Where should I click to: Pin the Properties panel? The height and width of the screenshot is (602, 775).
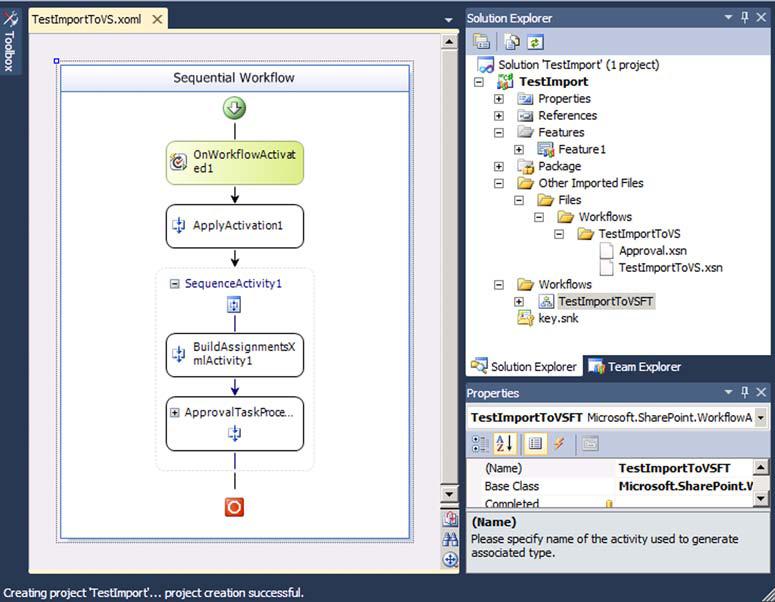pos(745,392)
